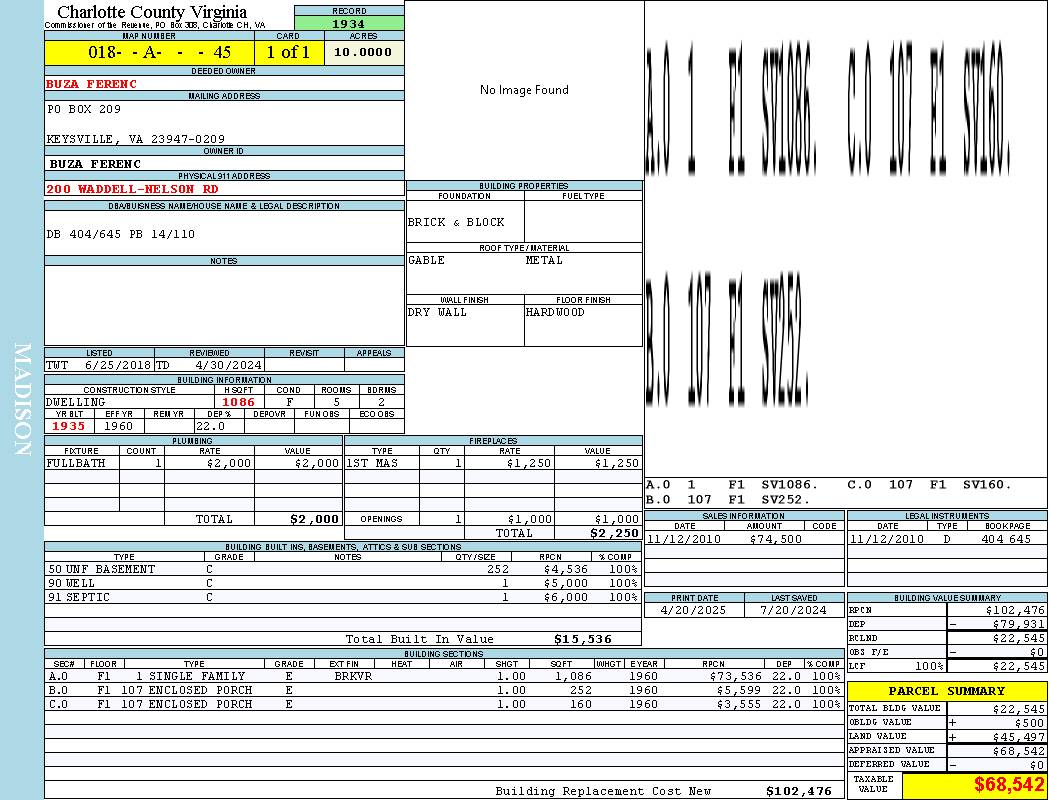Select card value 1 of 1
The image size is (1050, 800).
[x=288, y=52]
